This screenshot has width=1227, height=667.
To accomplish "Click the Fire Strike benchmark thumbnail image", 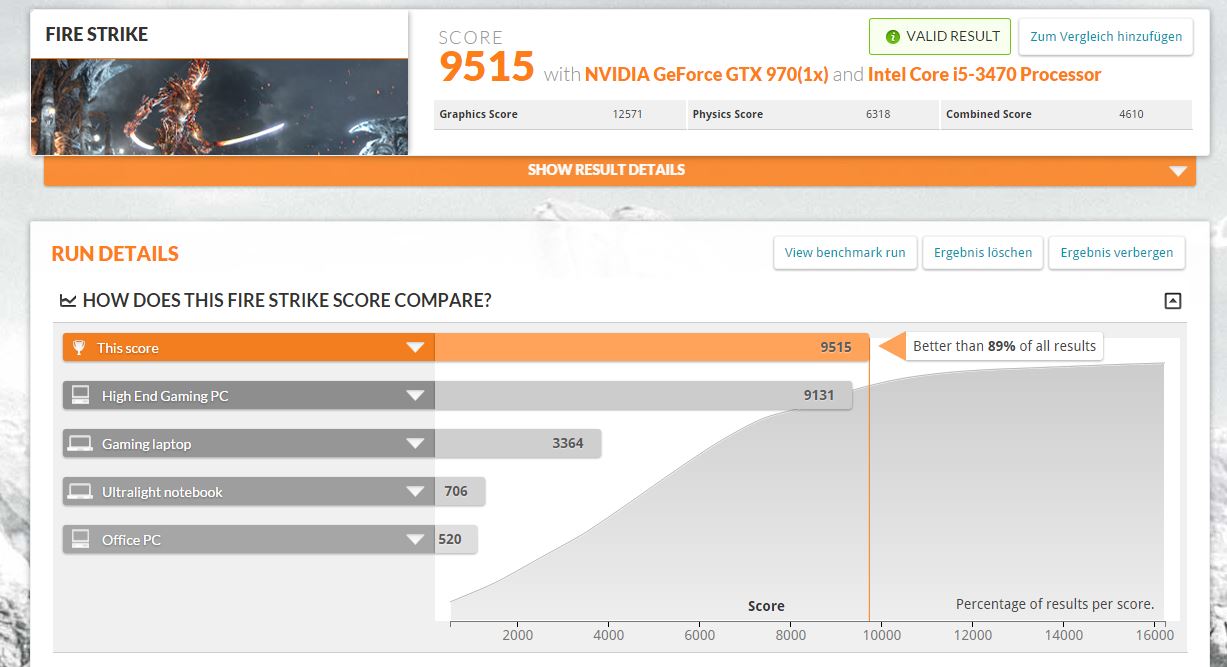I will [219, 107].
